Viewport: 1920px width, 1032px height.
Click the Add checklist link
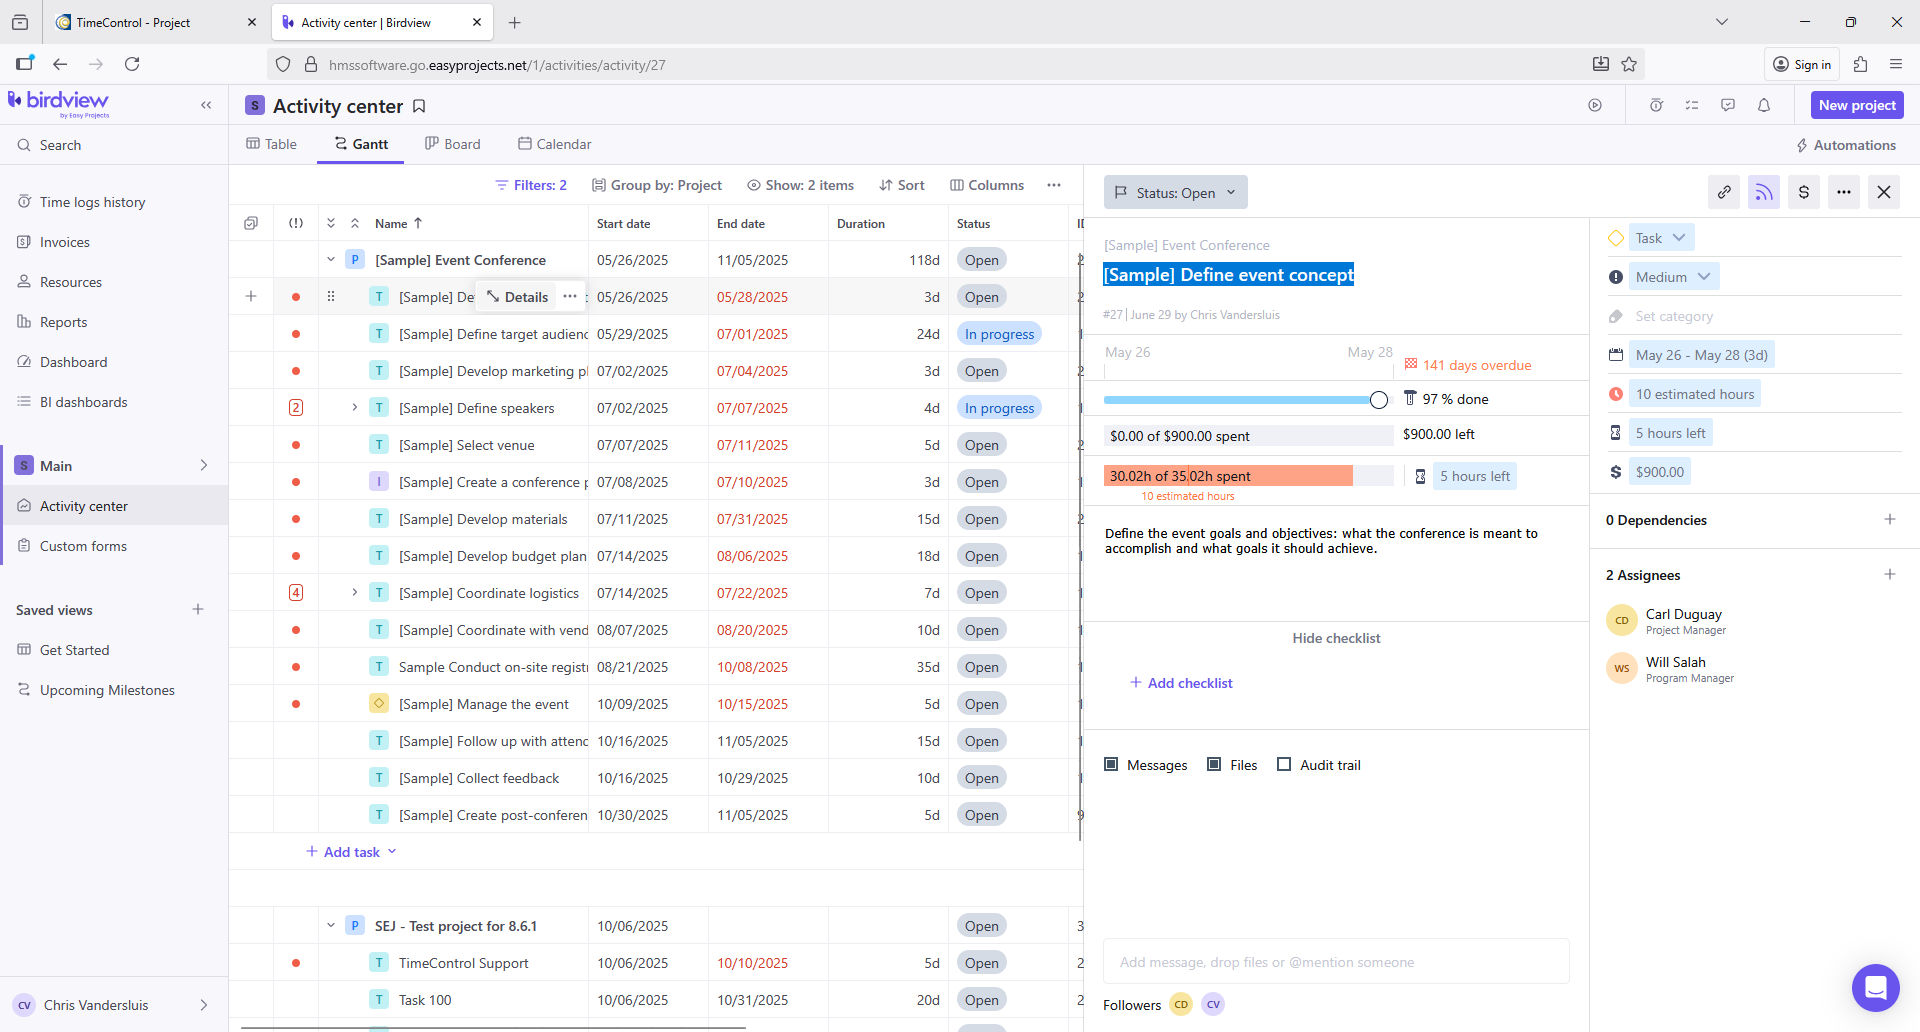(1181, 683)
